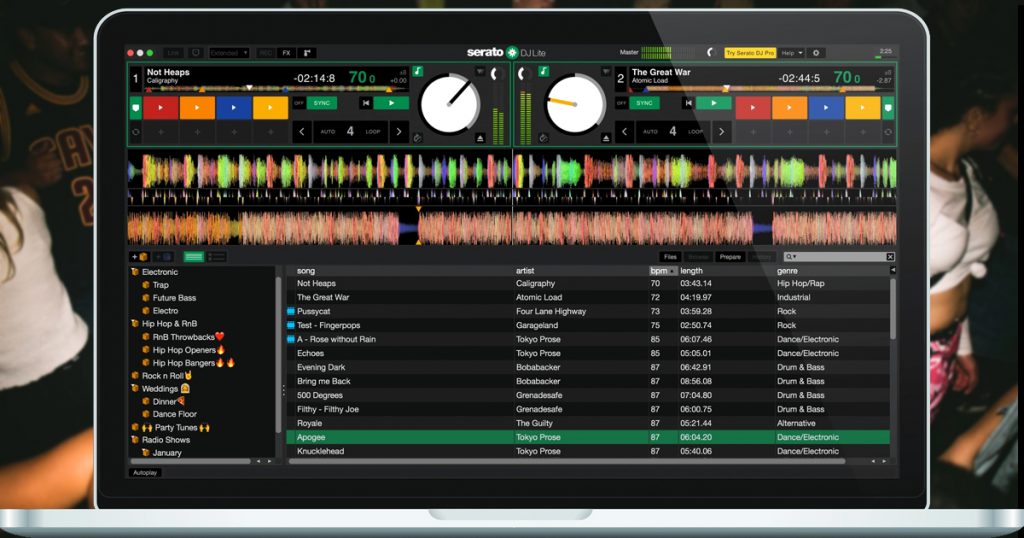Select the green cue points mode icon on deck 2
The image size is (1024, 538).
pos(888,108)
